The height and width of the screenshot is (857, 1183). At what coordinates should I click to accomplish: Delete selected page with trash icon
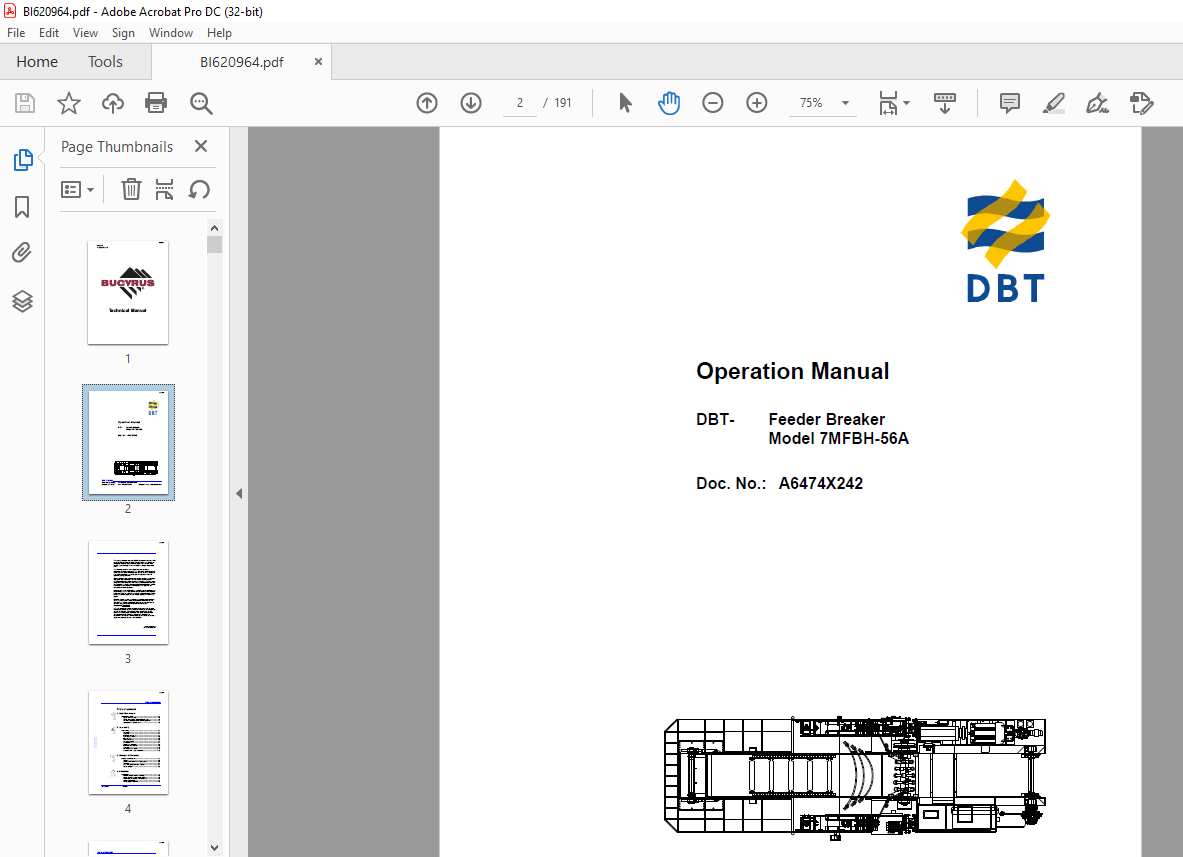coord(131,189)
